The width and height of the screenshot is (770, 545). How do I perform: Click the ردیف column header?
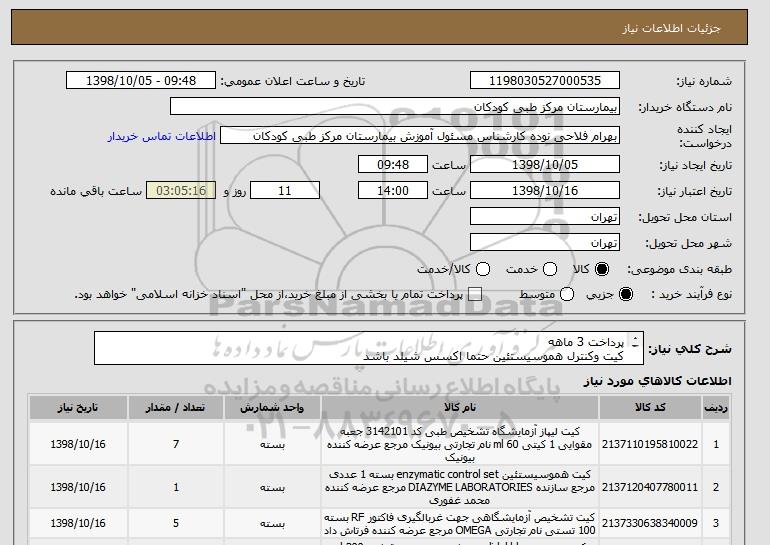point(715,408)
